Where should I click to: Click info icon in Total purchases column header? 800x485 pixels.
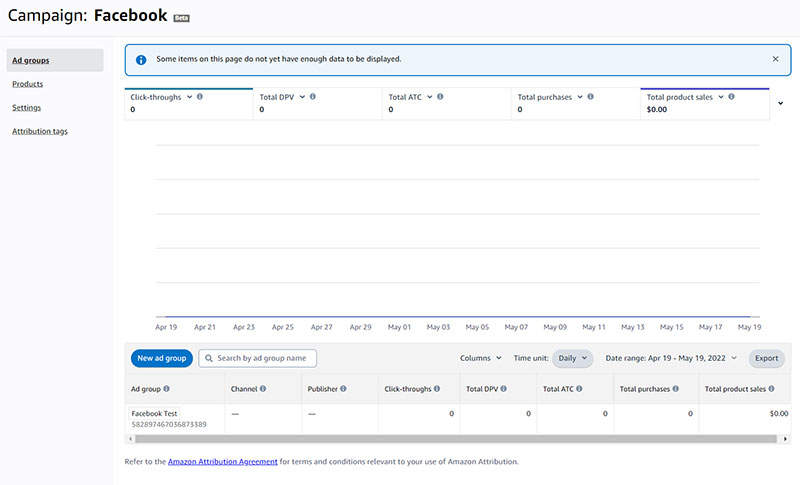[679, 388]
